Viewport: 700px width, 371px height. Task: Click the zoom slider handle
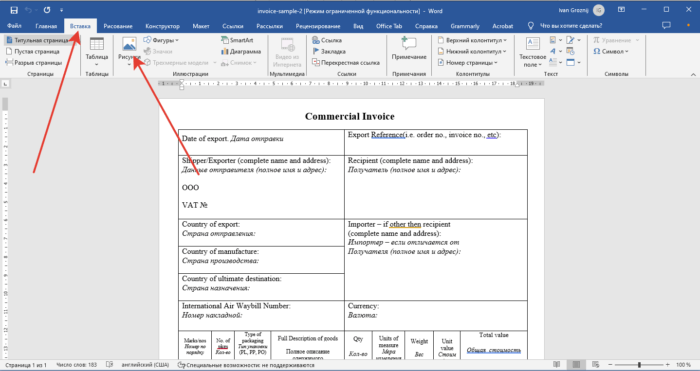pos(639,365)
